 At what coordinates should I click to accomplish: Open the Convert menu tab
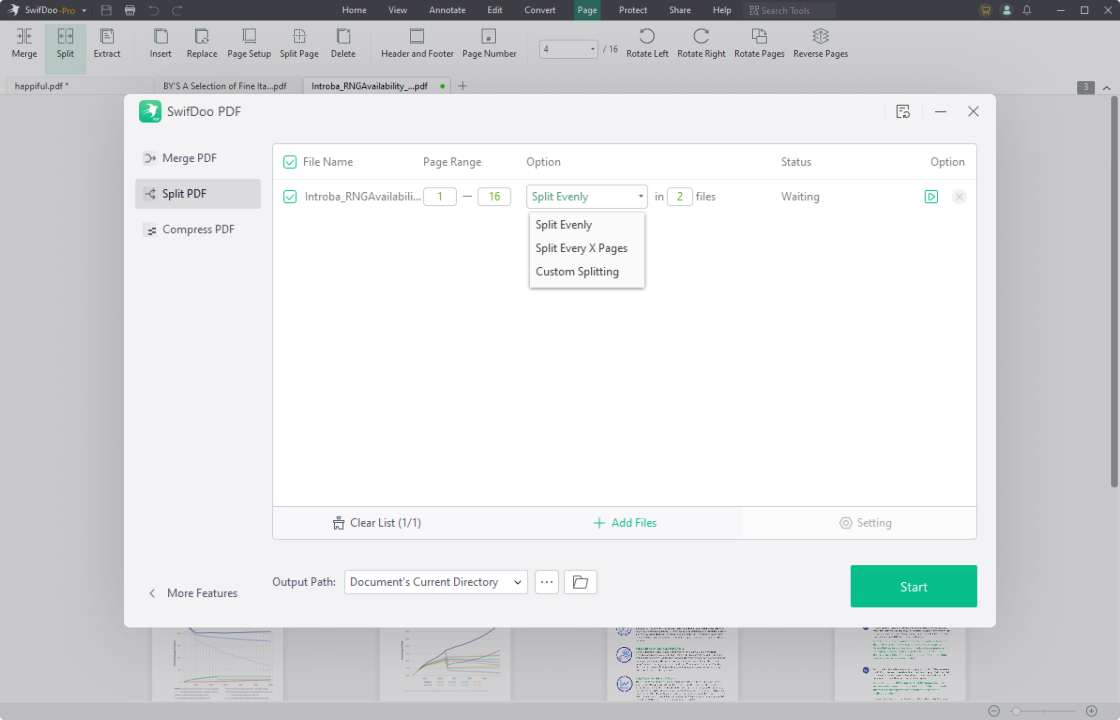pos(540,10)
